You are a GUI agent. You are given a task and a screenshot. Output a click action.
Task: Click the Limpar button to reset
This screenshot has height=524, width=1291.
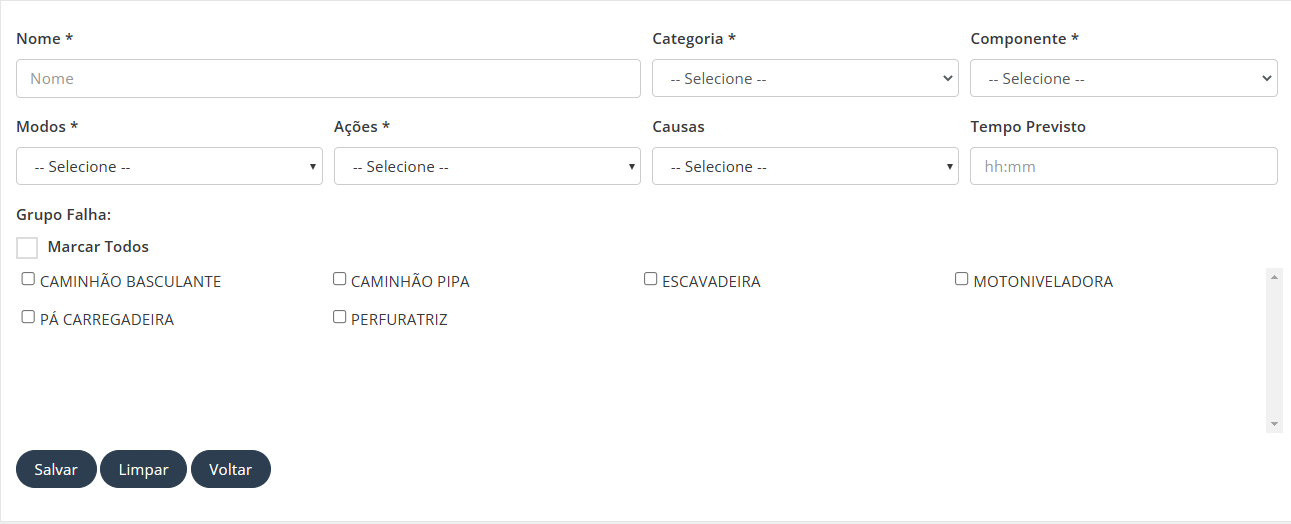coord(143,469)
